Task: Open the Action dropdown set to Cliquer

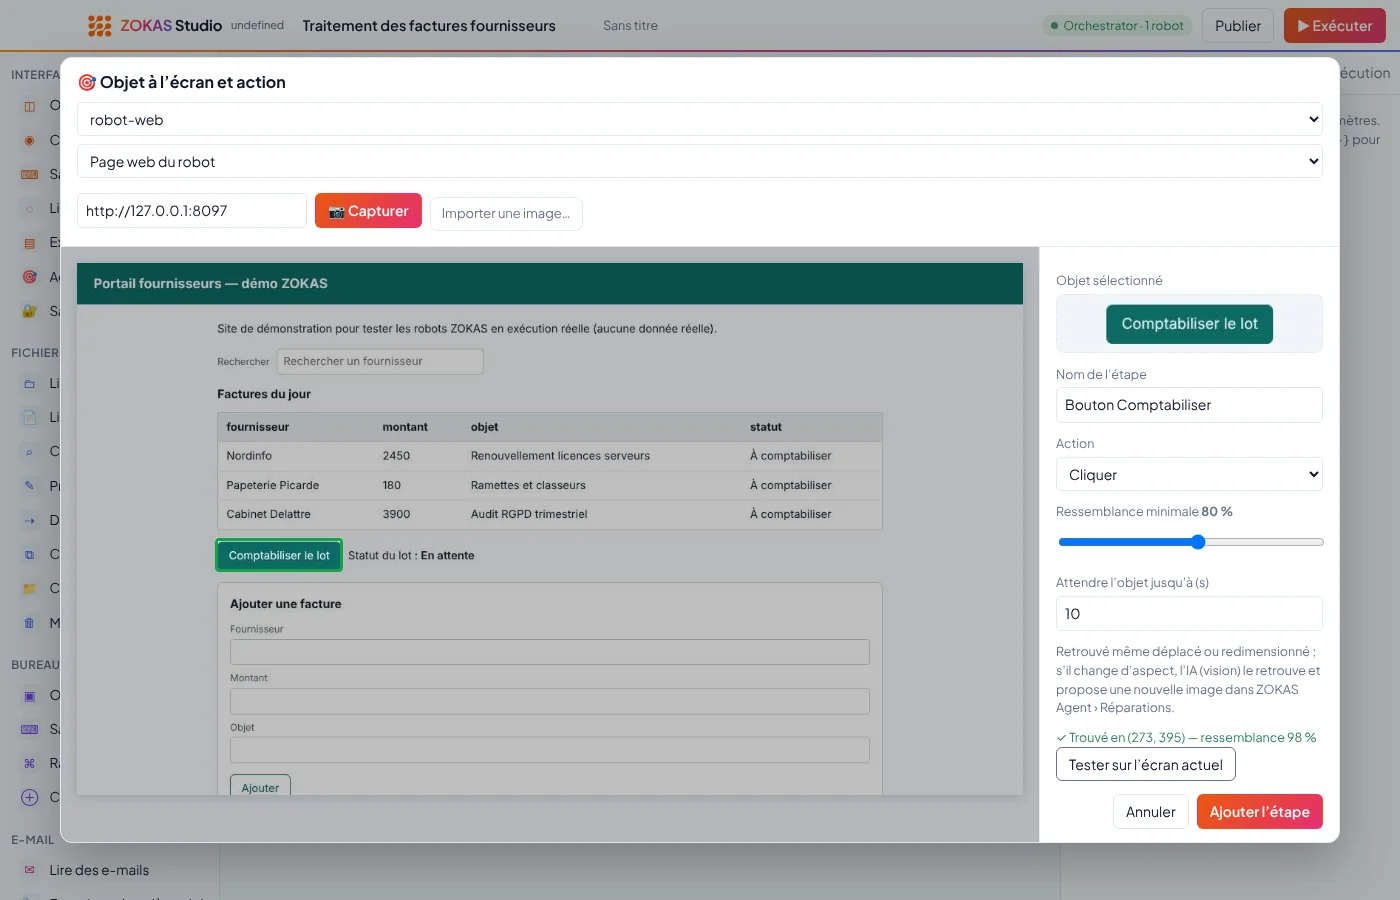Action: point(1189,474)
